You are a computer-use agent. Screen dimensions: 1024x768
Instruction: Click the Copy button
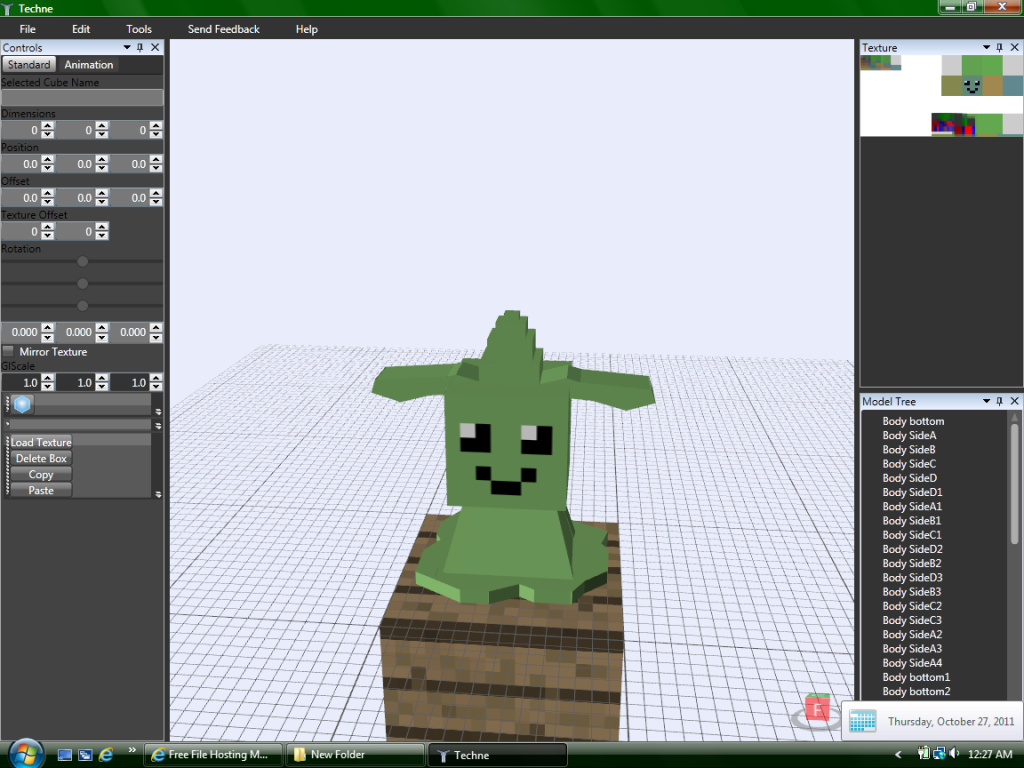pos(40,475)
